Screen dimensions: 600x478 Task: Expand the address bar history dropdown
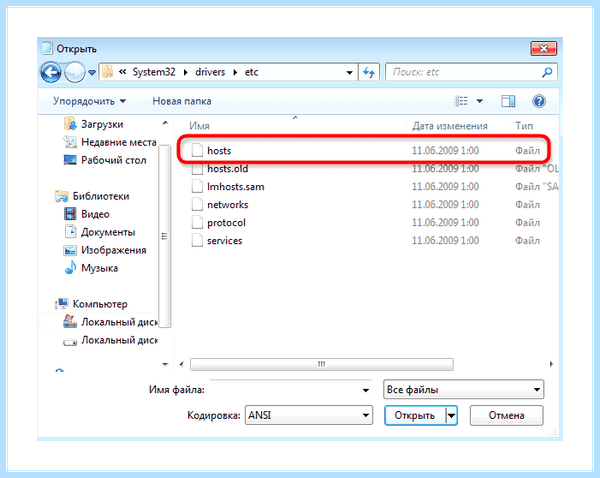coord(349,72)
